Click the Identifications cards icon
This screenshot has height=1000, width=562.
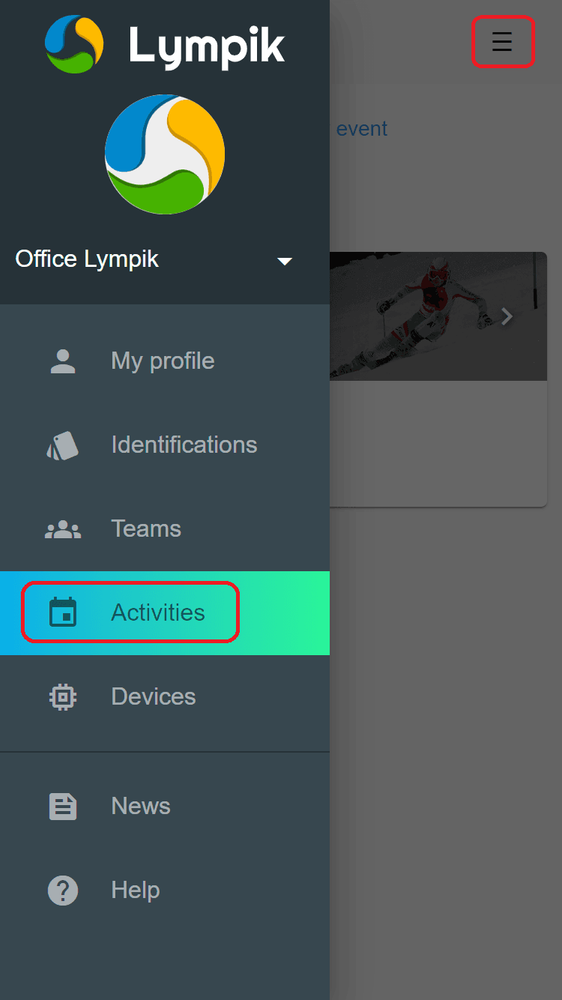click(63, 445)
